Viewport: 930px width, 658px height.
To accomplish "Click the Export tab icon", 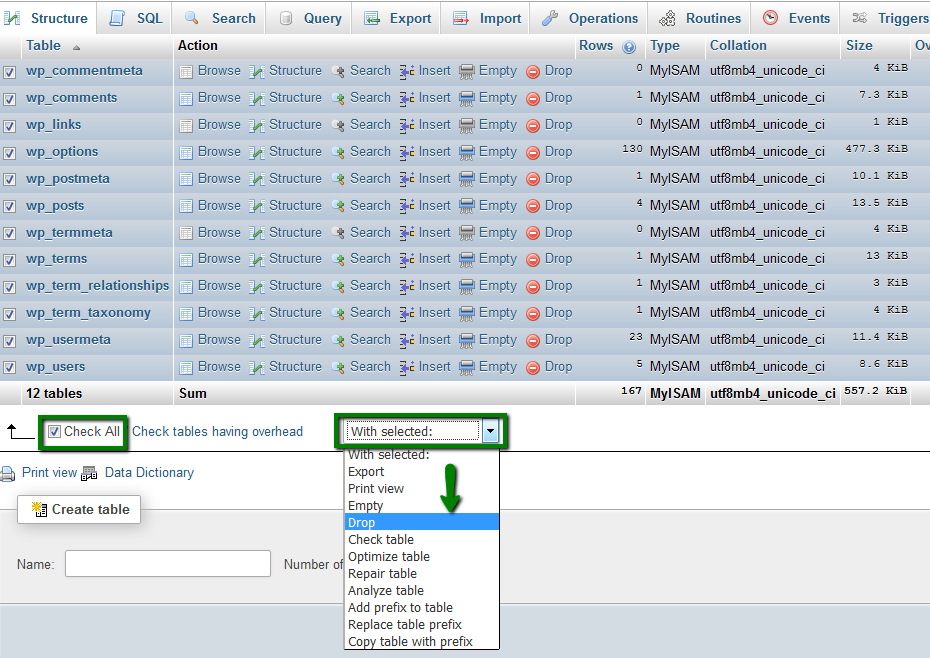I will point(371,18).
